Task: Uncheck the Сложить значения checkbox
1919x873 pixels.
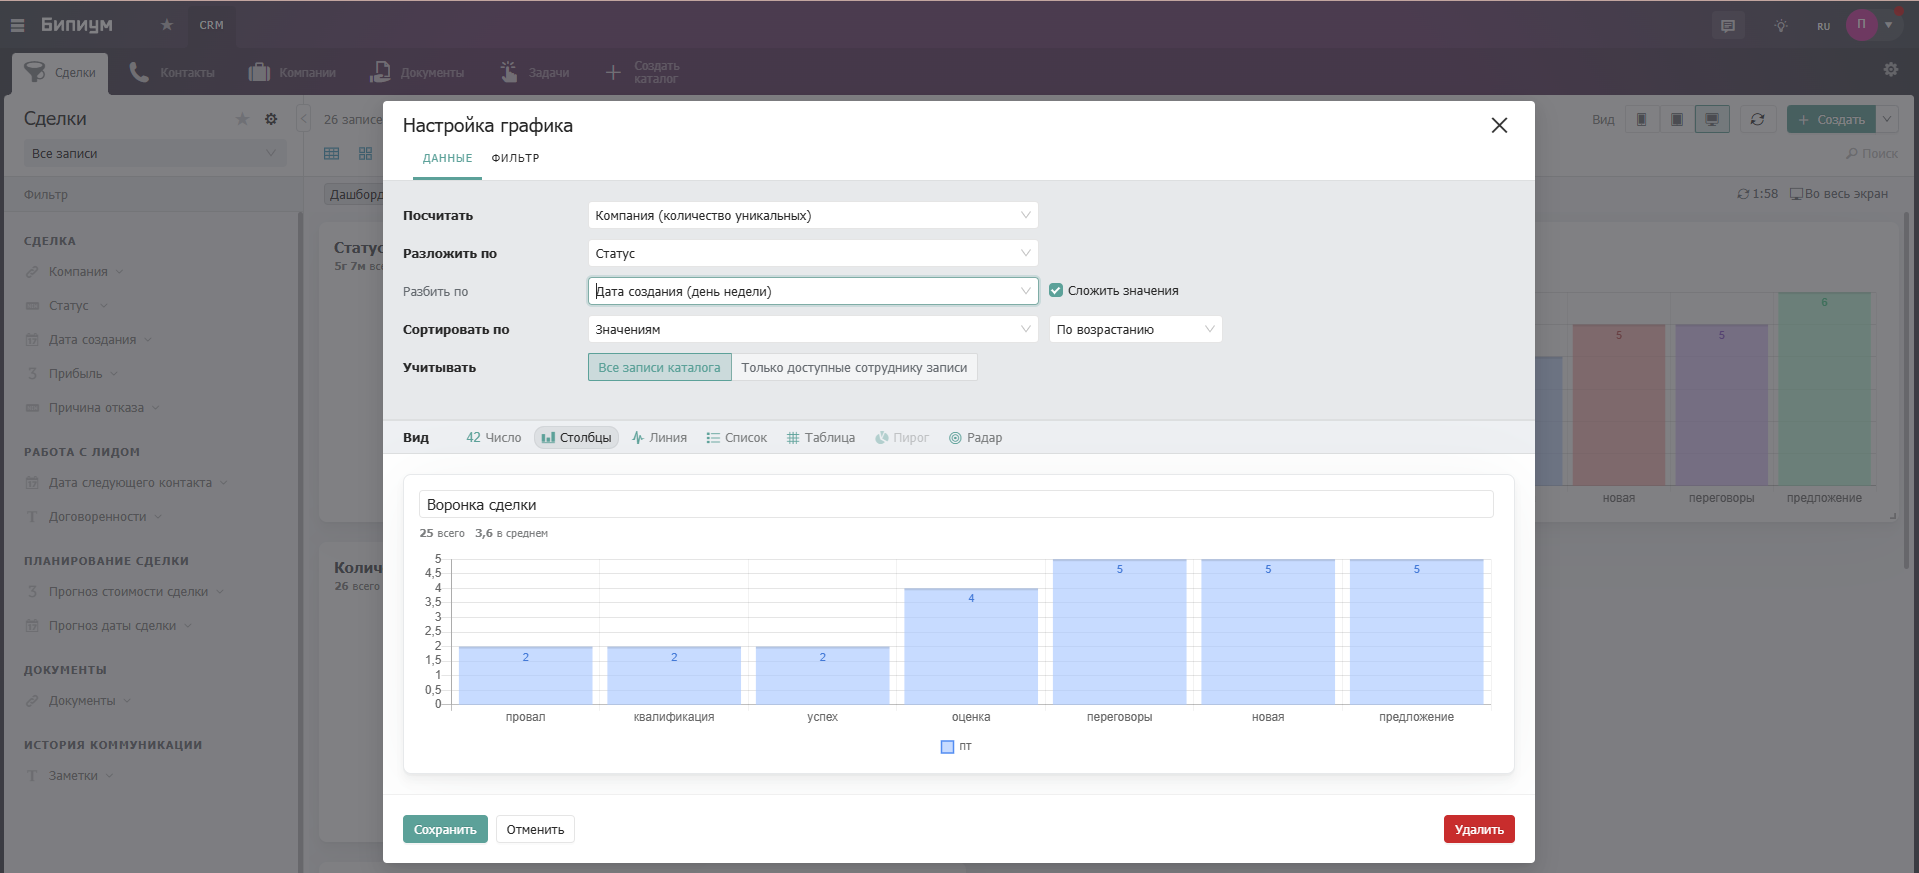Action: click(x=1056, y=291)
